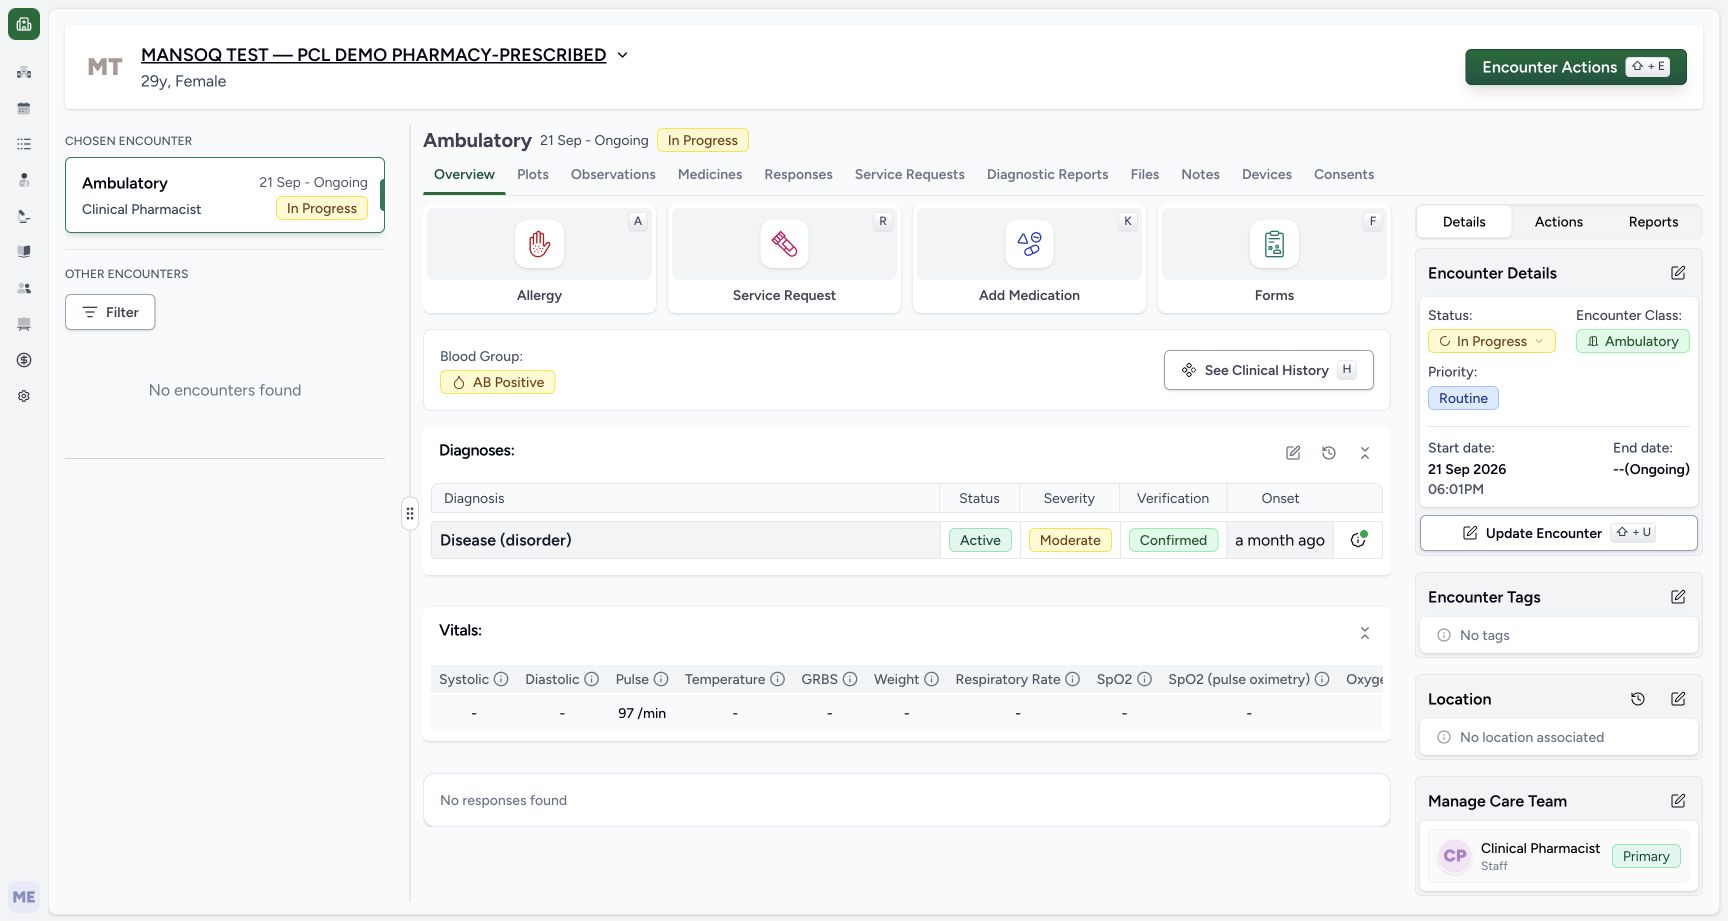Click the ME user avatar
The image size is (1728, 921).
click(24, 897)
